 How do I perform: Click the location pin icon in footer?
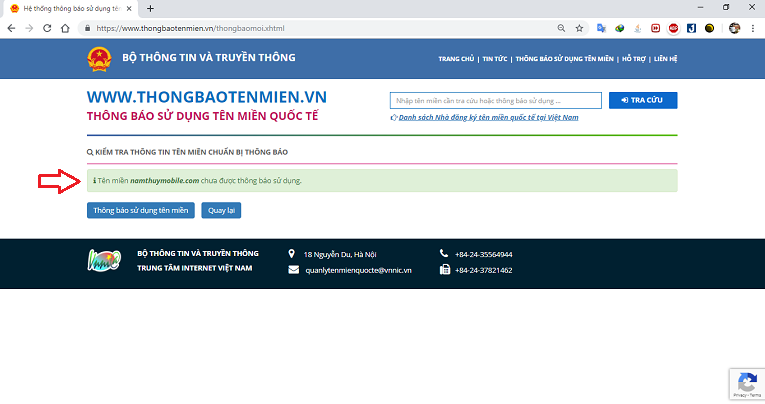pyautogui.click(x=291, y=254)
